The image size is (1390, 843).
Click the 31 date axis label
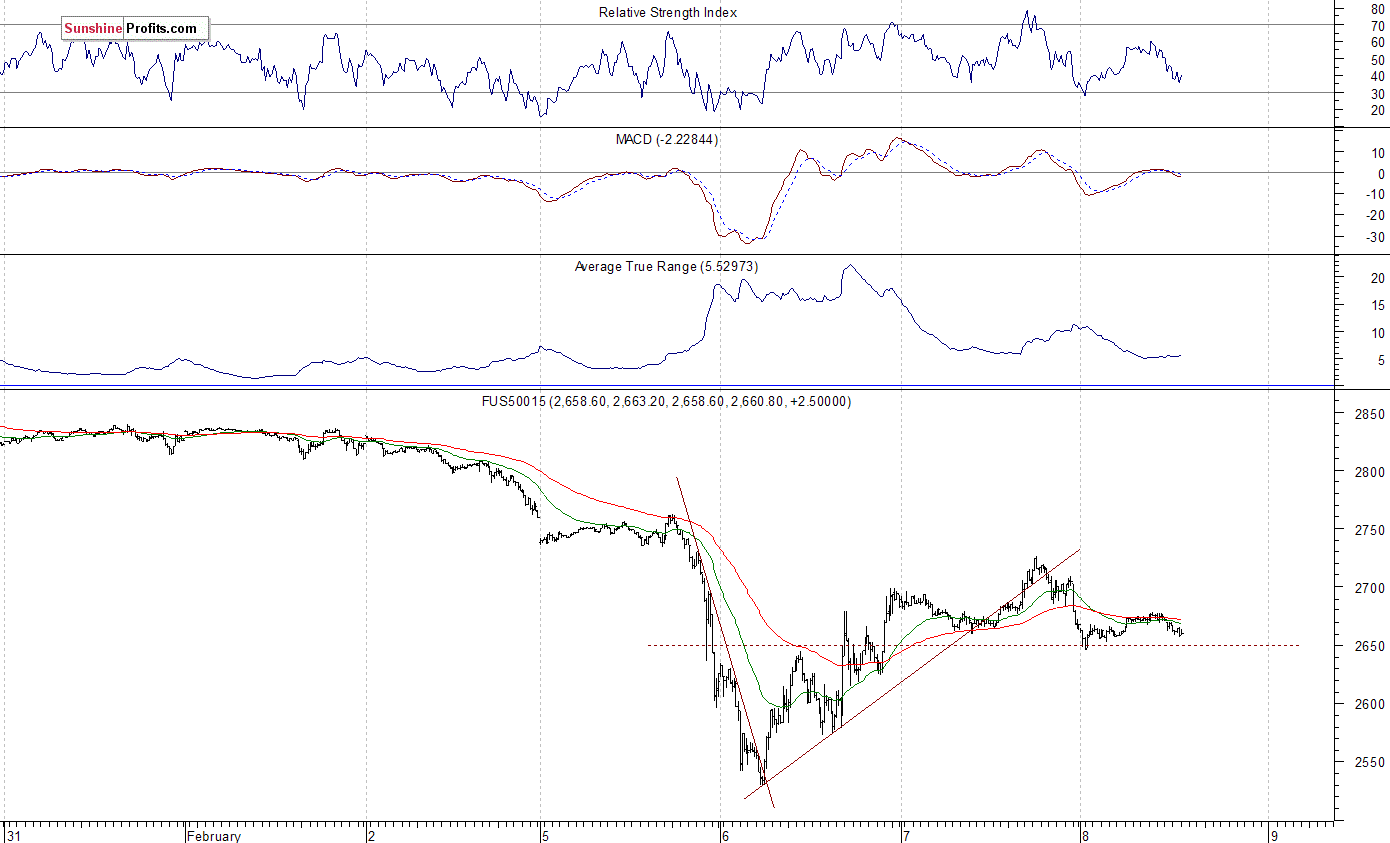point(12,835)
